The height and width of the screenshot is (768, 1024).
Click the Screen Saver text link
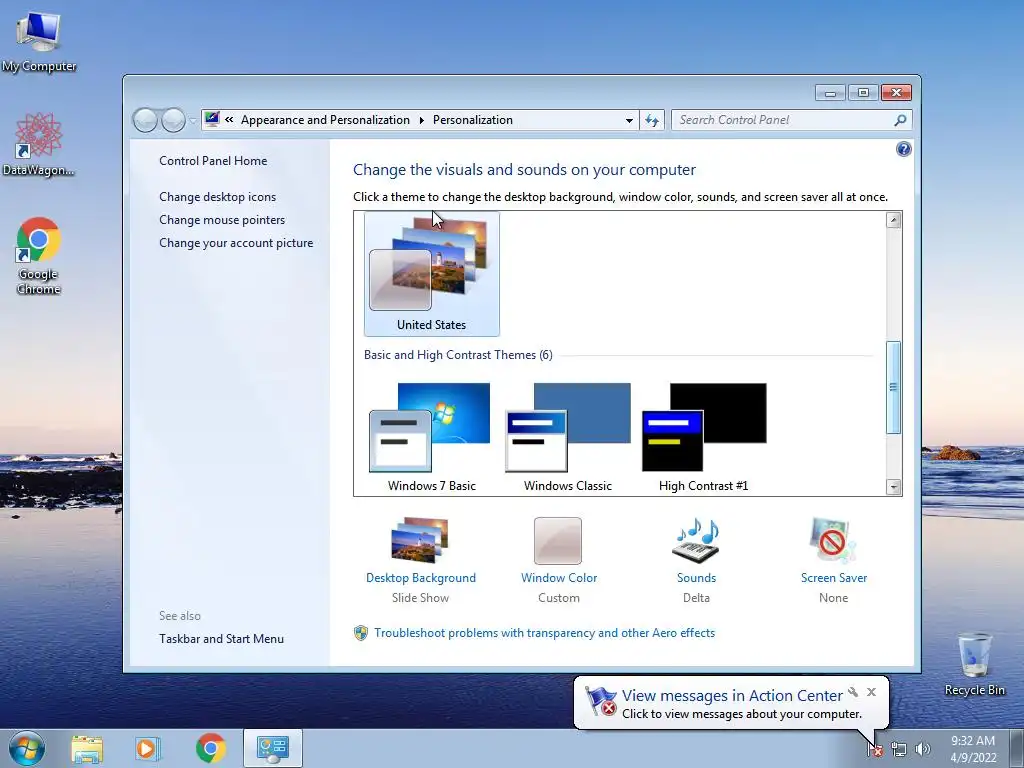[x=833, y=578]
